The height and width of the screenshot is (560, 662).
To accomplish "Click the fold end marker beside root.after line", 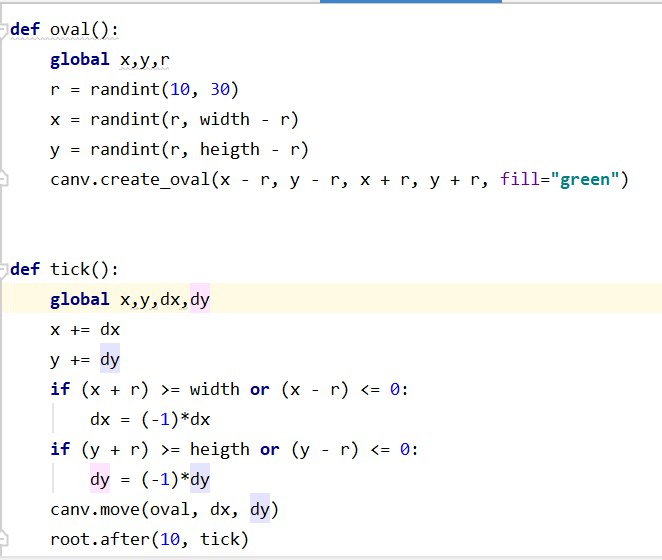I will click(3, 539).
